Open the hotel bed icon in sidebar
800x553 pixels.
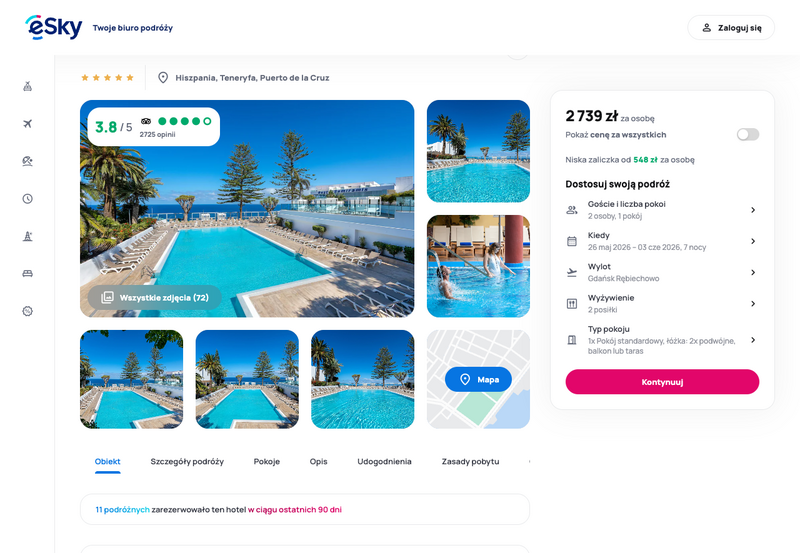click(x=28, y=273)
